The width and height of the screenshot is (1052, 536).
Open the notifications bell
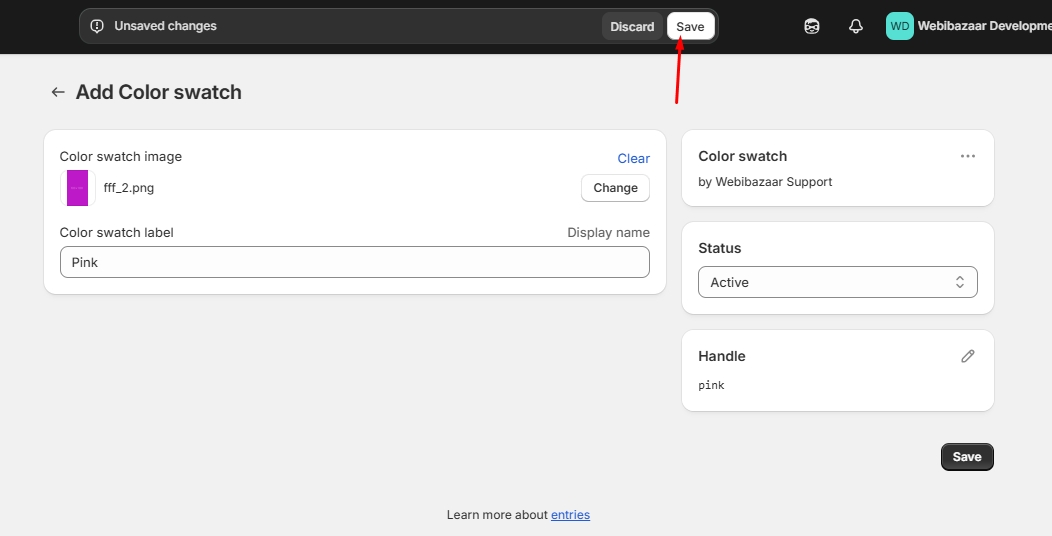[855, 27]
